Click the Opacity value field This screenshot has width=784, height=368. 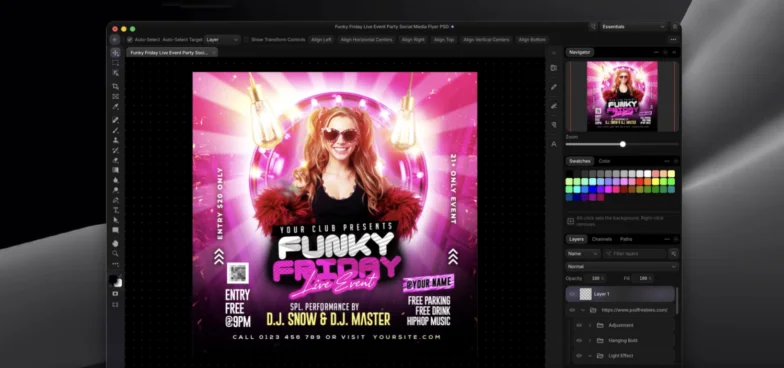596,278
